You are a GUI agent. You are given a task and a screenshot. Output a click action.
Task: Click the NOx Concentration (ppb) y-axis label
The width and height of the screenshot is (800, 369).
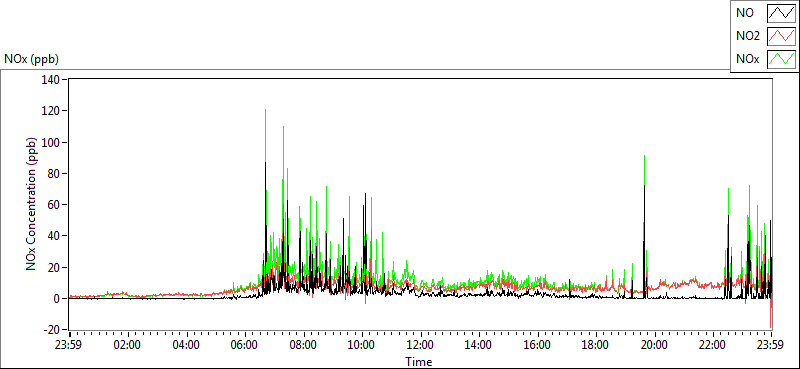[x=32, y=204]
